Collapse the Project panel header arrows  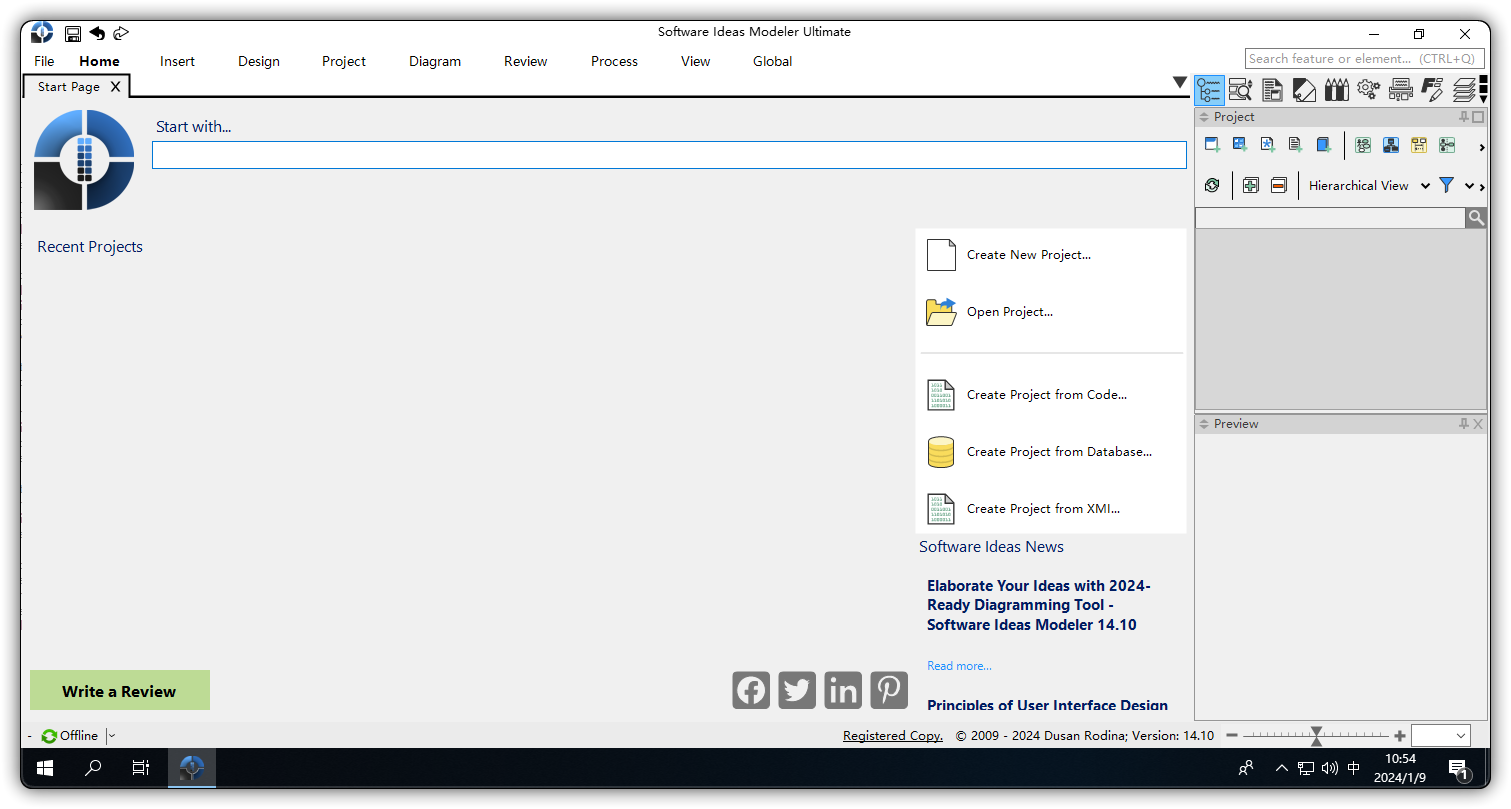[1204, 117]
